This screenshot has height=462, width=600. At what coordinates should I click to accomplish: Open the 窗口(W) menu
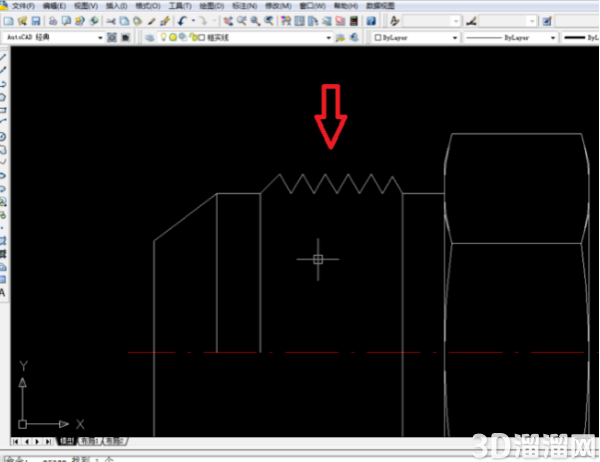click(x=312, y=6)
